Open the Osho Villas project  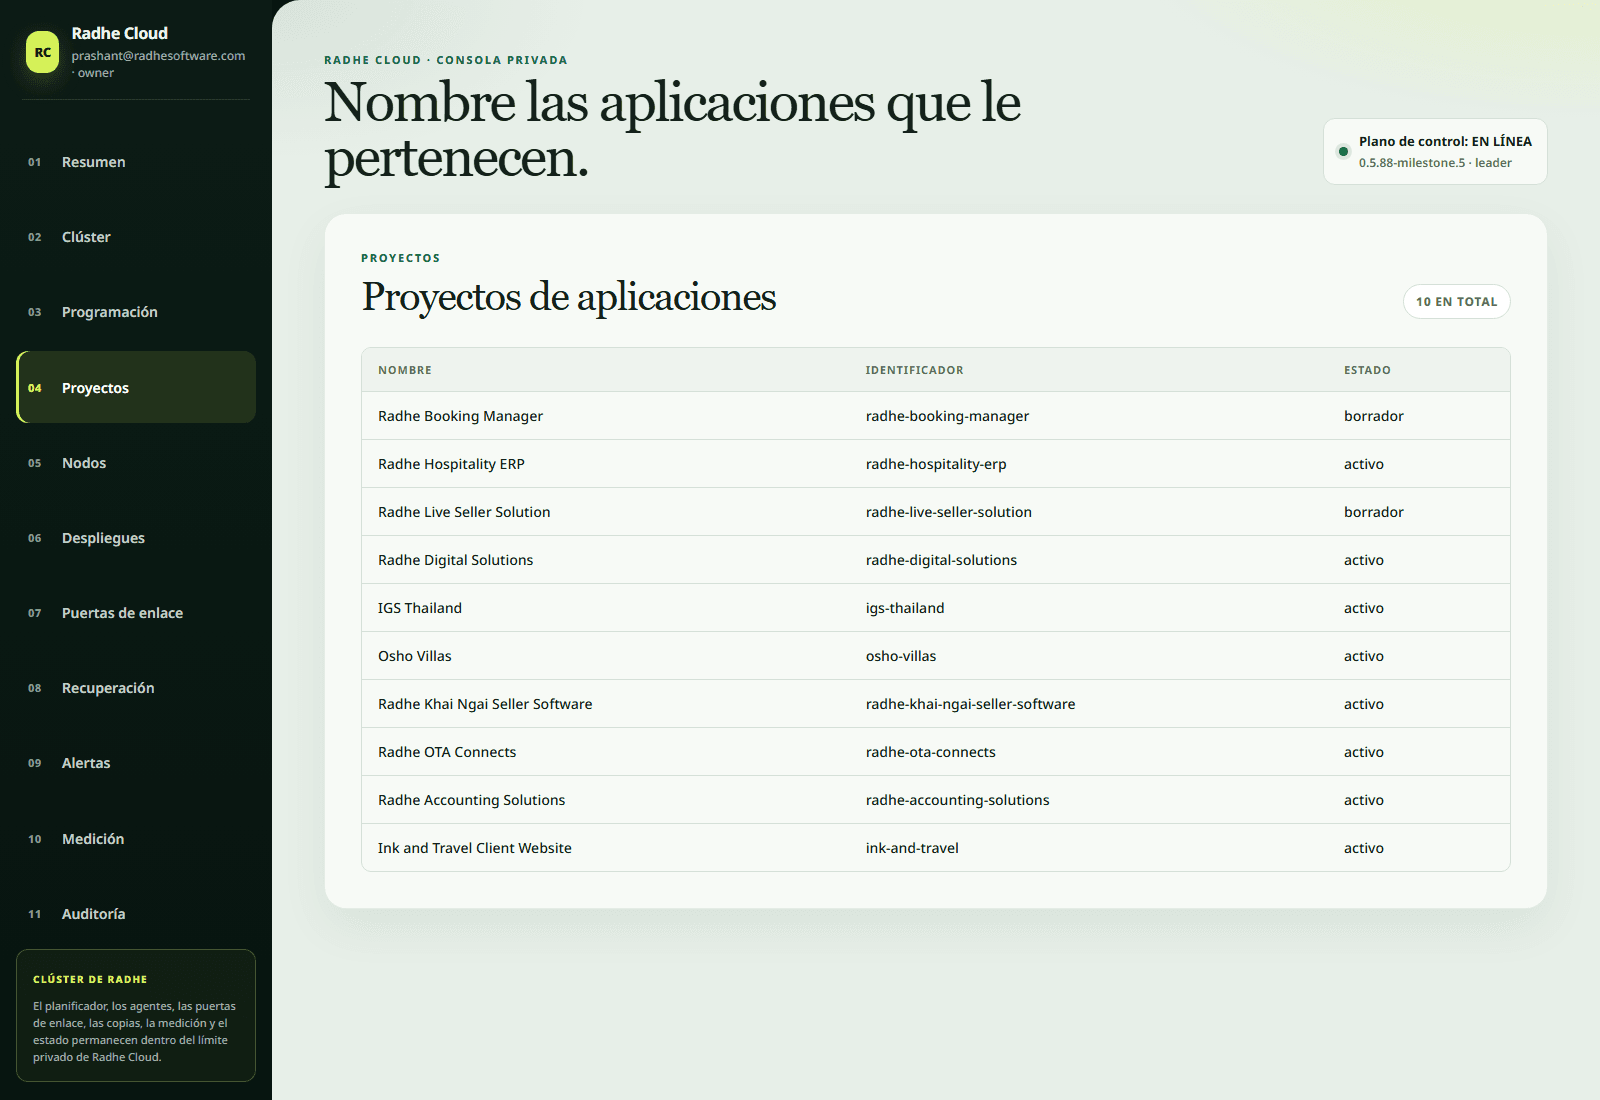click(x=936, y=656)
